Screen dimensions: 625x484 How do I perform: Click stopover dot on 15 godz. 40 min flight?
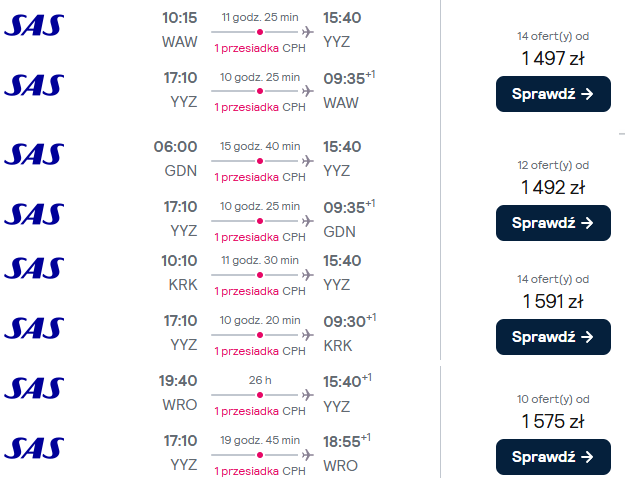pos(260,161)
